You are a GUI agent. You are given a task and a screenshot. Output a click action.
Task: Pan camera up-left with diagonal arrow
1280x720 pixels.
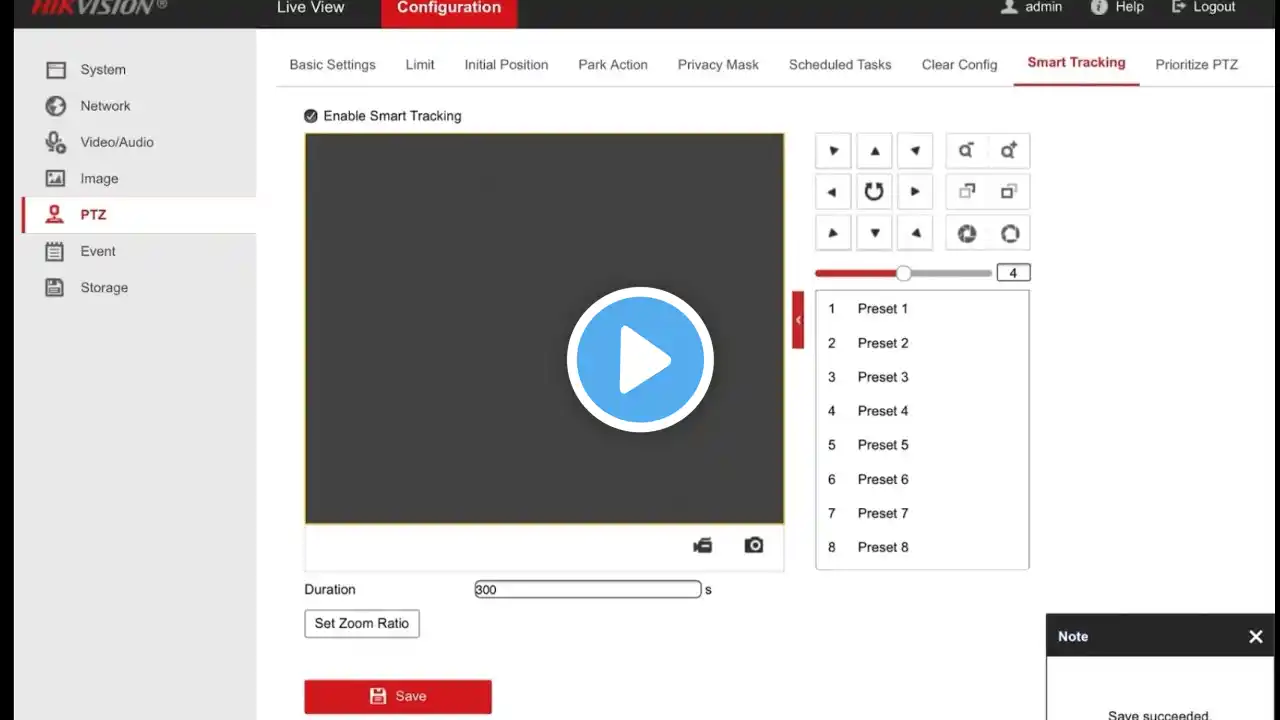click(x=833, y=151)
